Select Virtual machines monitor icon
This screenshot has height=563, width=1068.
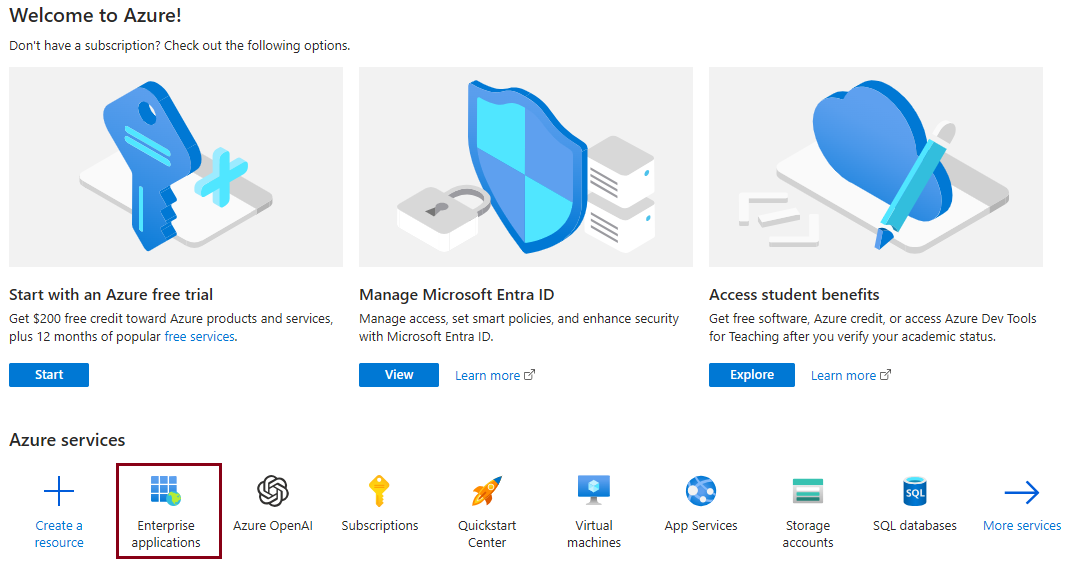point(594,490)
